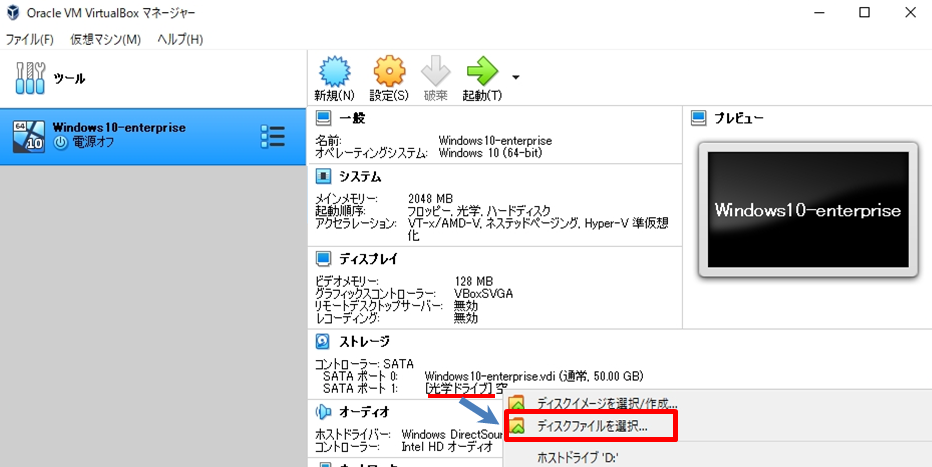Choose ディスクファイルを選択... menu entry

pyautogui.click(x=591, y=426)
